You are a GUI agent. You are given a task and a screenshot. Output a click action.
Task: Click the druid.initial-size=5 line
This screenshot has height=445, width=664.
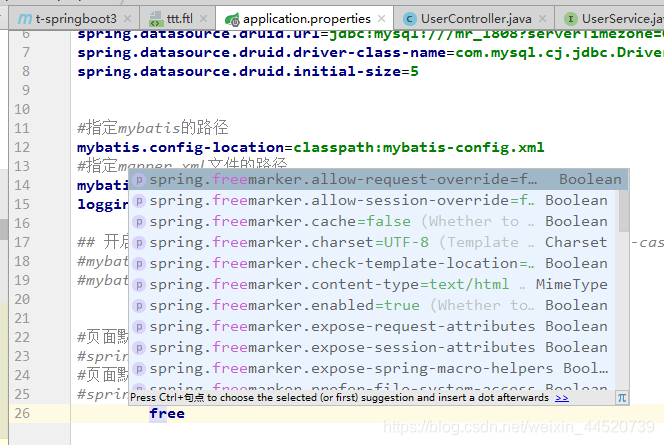click(x=248, y=71)
